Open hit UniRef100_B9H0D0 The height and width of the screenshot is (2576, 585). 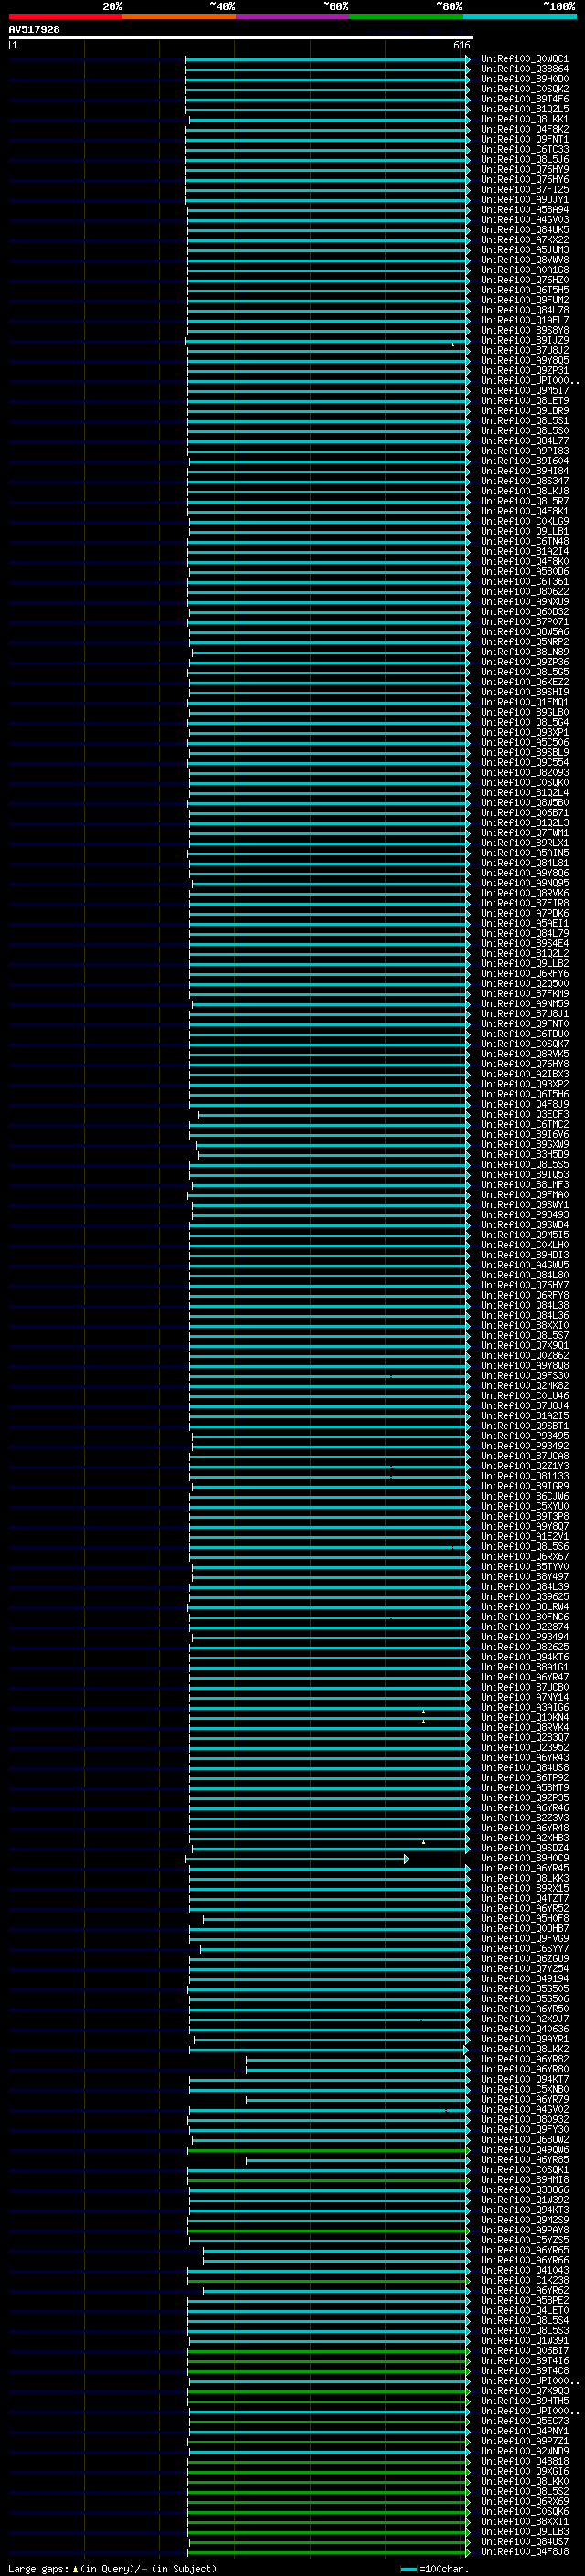(x=524, y=79)
